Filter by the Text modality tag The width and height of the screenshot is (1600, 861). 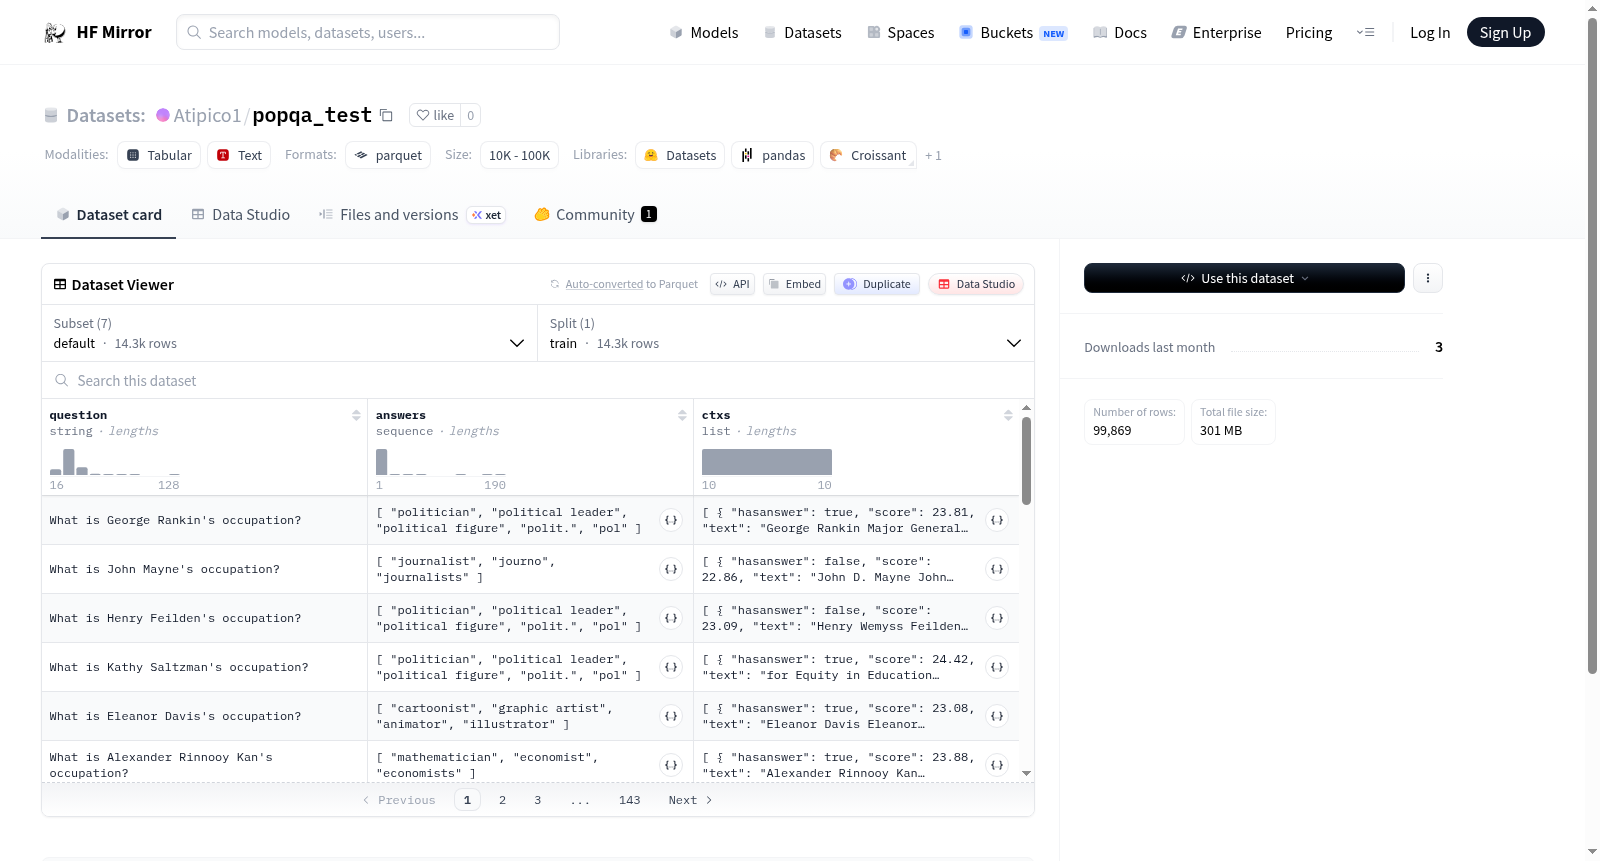[x=239, y=155]
